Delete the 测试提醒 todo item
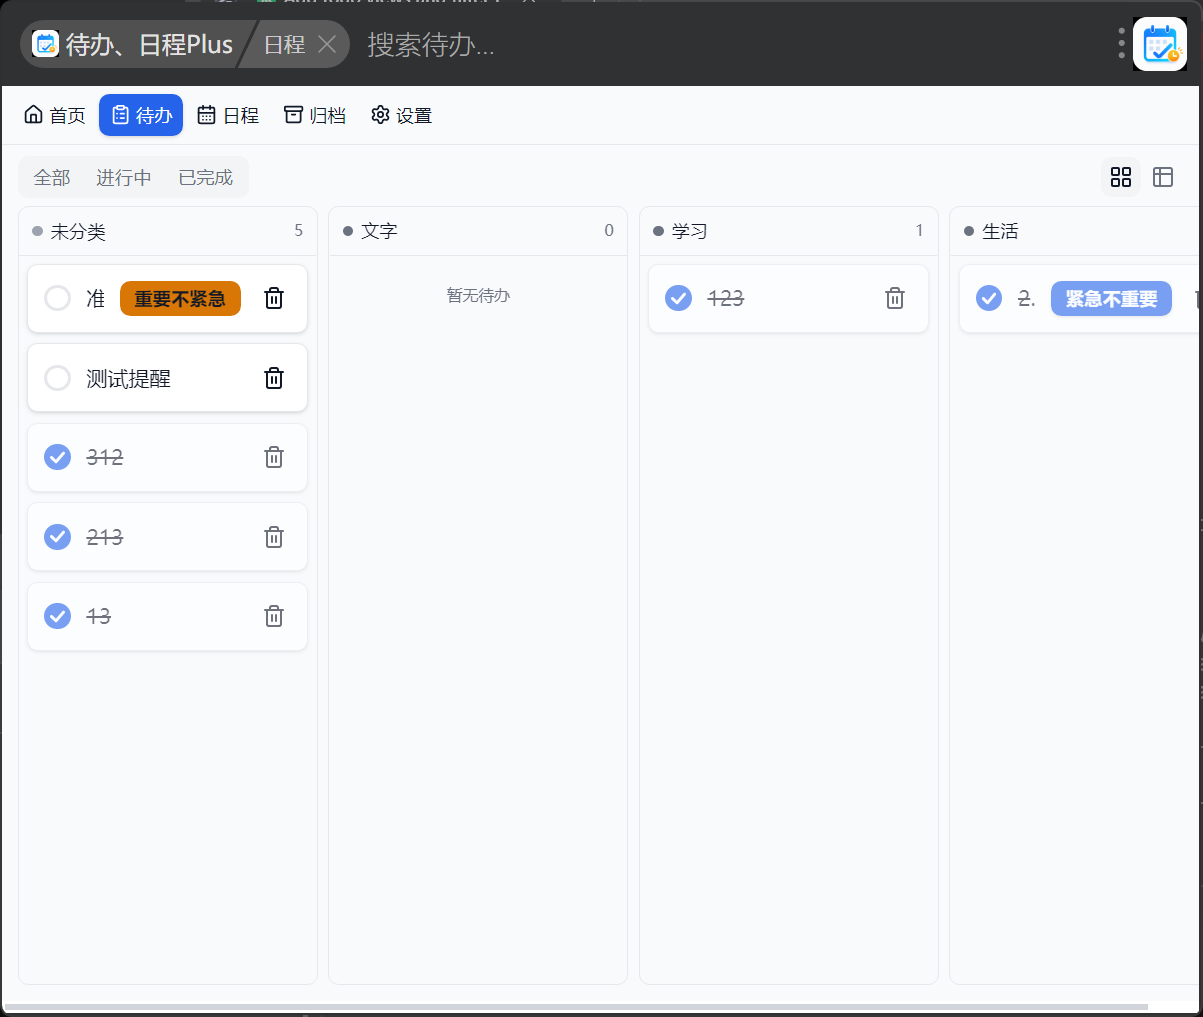This screenshot has width=1203, height=1017. click(274, 378)
